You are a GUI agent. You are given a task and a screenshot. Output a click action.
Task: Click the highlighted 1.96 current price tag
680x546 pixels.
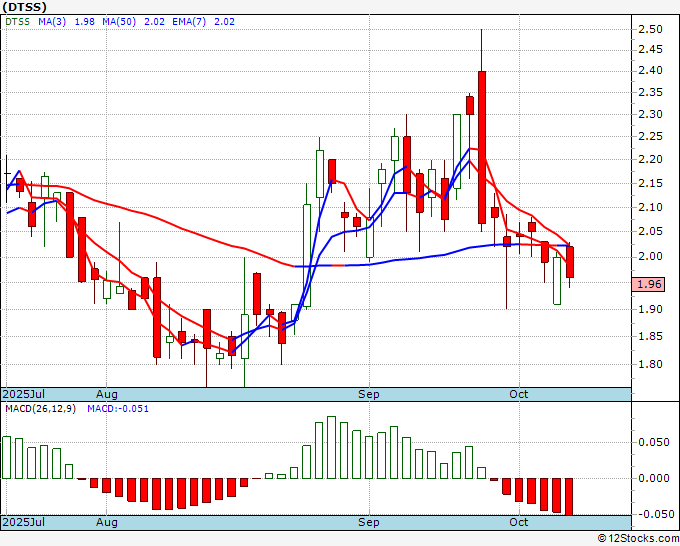tap(648, 284)
